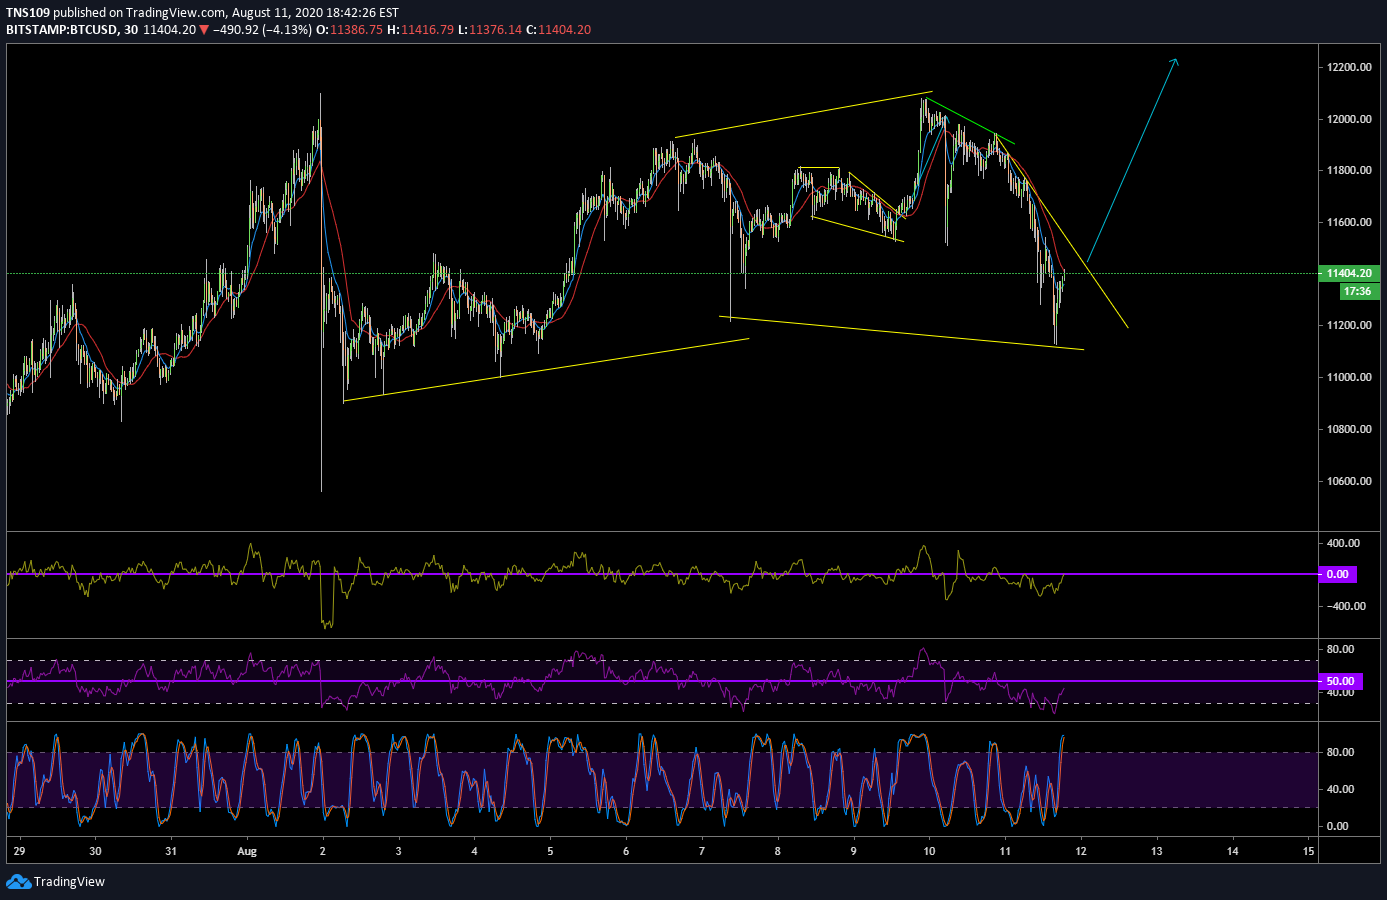This screenshot has height=900, width=1387.
Task: Click the 11800.00 price axis label
Action: pos(1349,170)
